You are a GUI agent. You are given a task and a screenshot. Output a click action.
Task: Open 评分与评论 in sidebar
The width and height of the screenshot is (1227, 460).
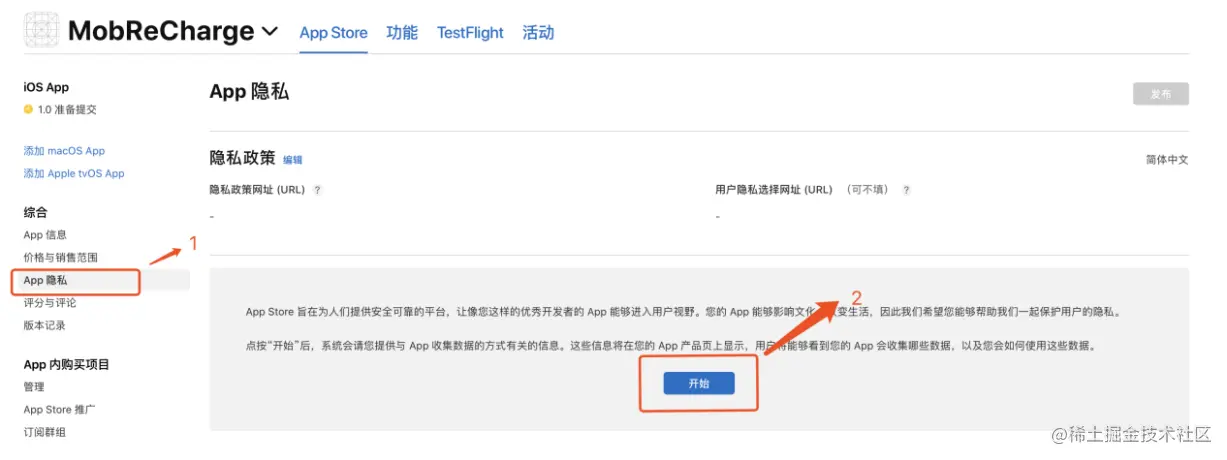click(50, 303)
